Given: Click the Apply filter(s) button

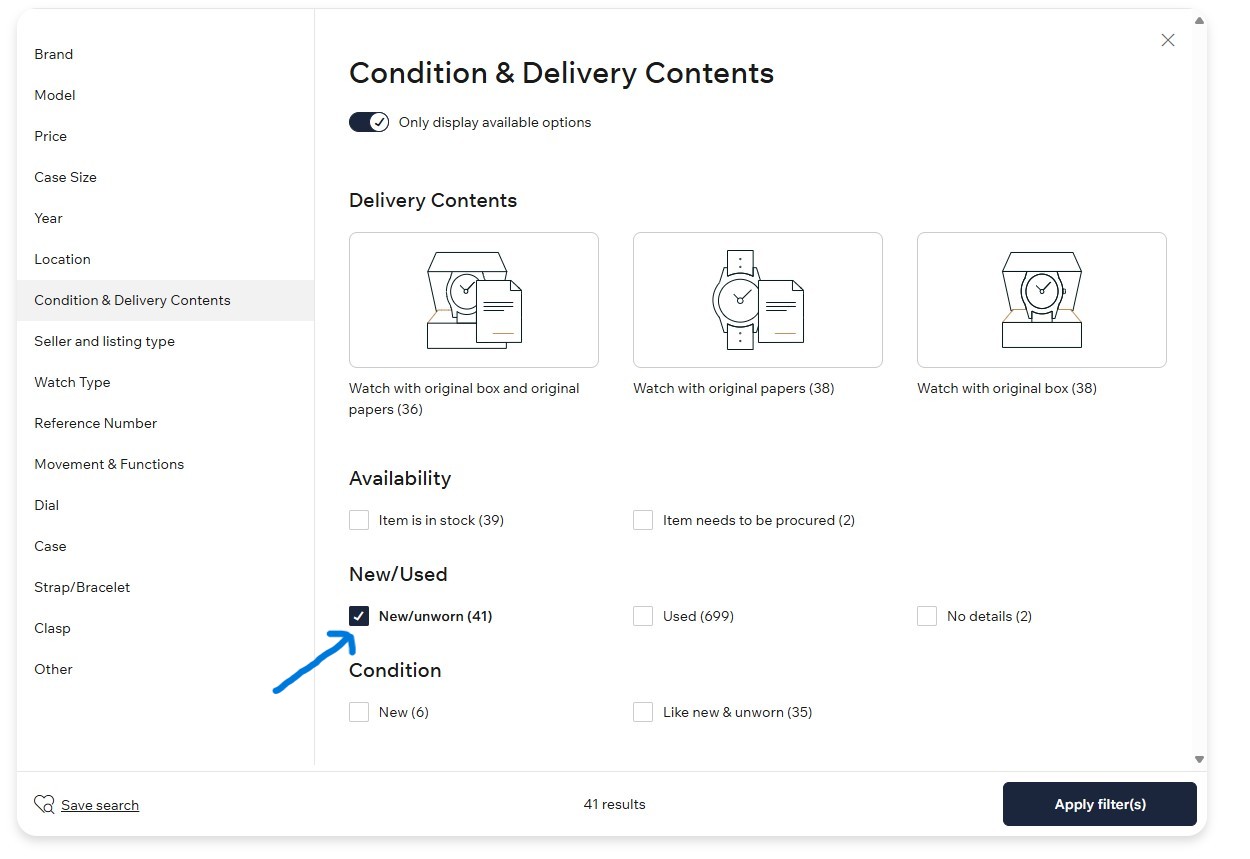Looking at the screenshot, I should coord(1099,804).
